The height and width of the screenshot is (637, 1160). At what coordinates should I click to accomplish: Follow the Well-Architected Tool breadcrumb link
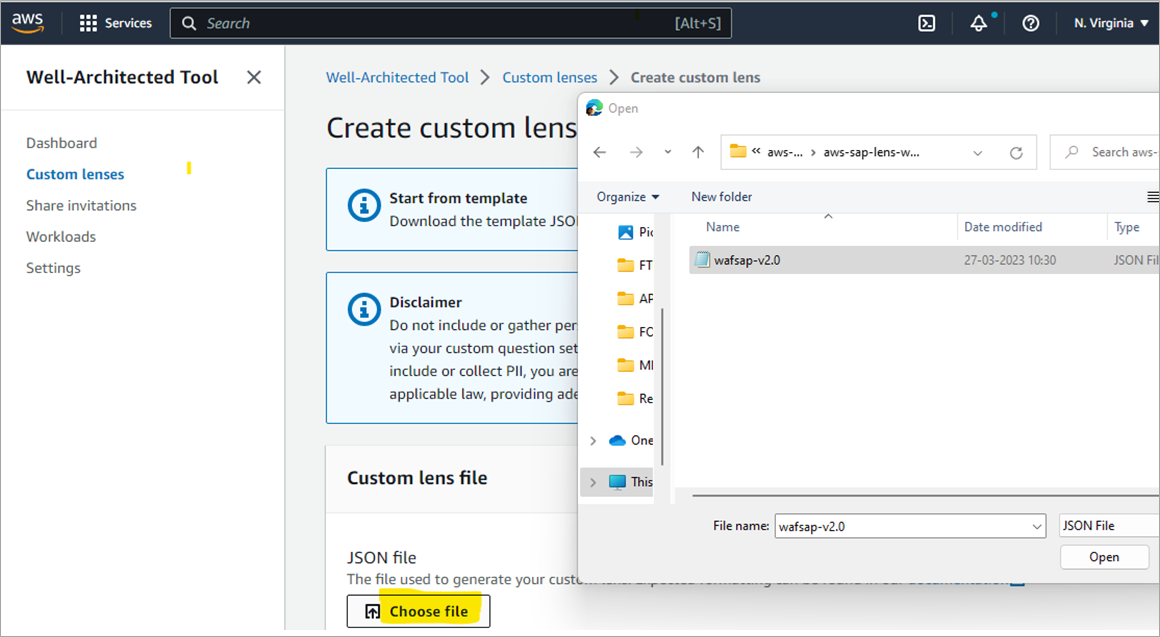pos(397,77)
